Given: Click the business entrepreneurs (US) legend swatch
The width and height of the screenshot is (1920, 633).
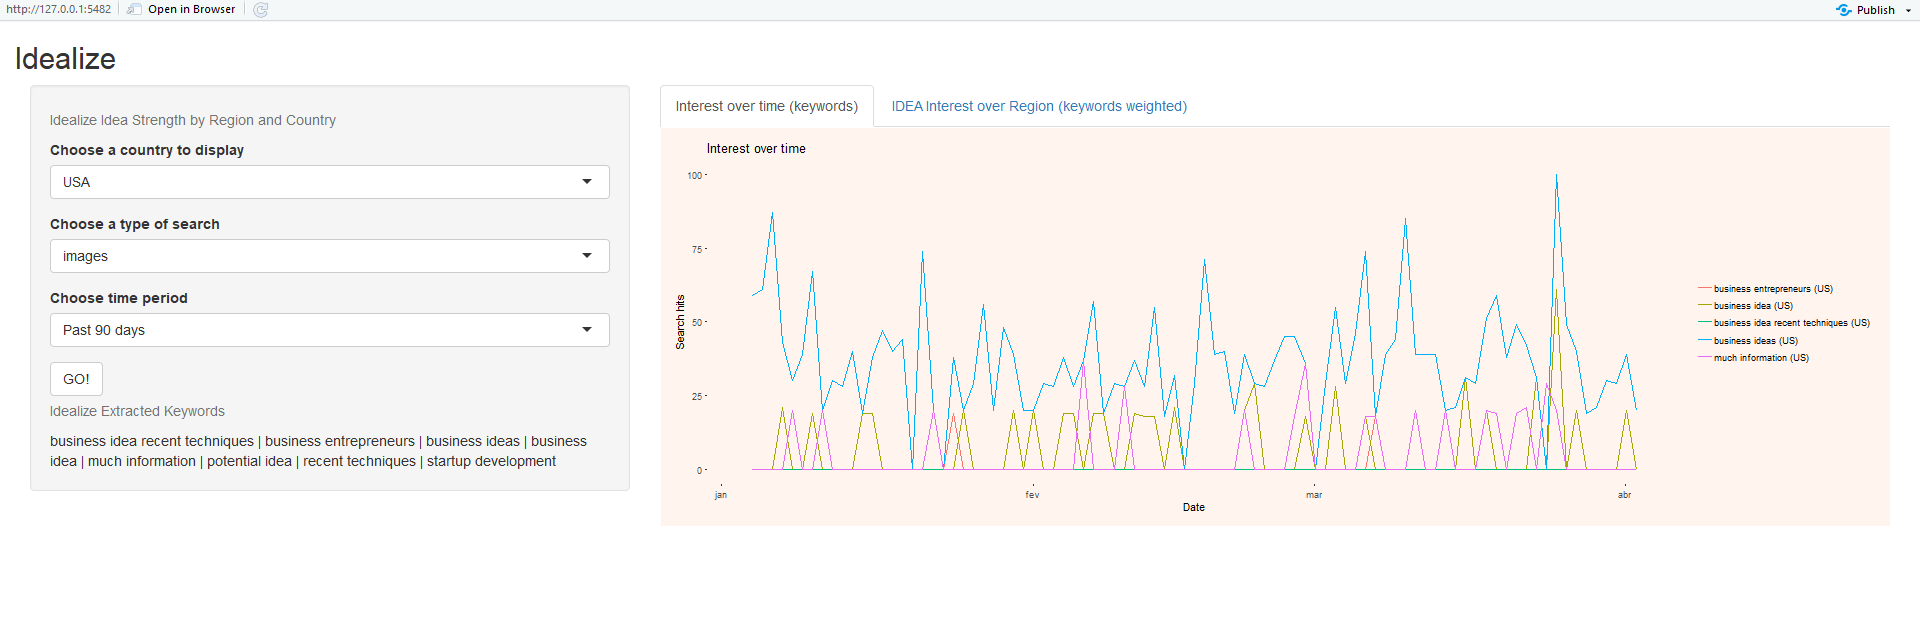Looking at the screenshot, I should pos(1704,289).
